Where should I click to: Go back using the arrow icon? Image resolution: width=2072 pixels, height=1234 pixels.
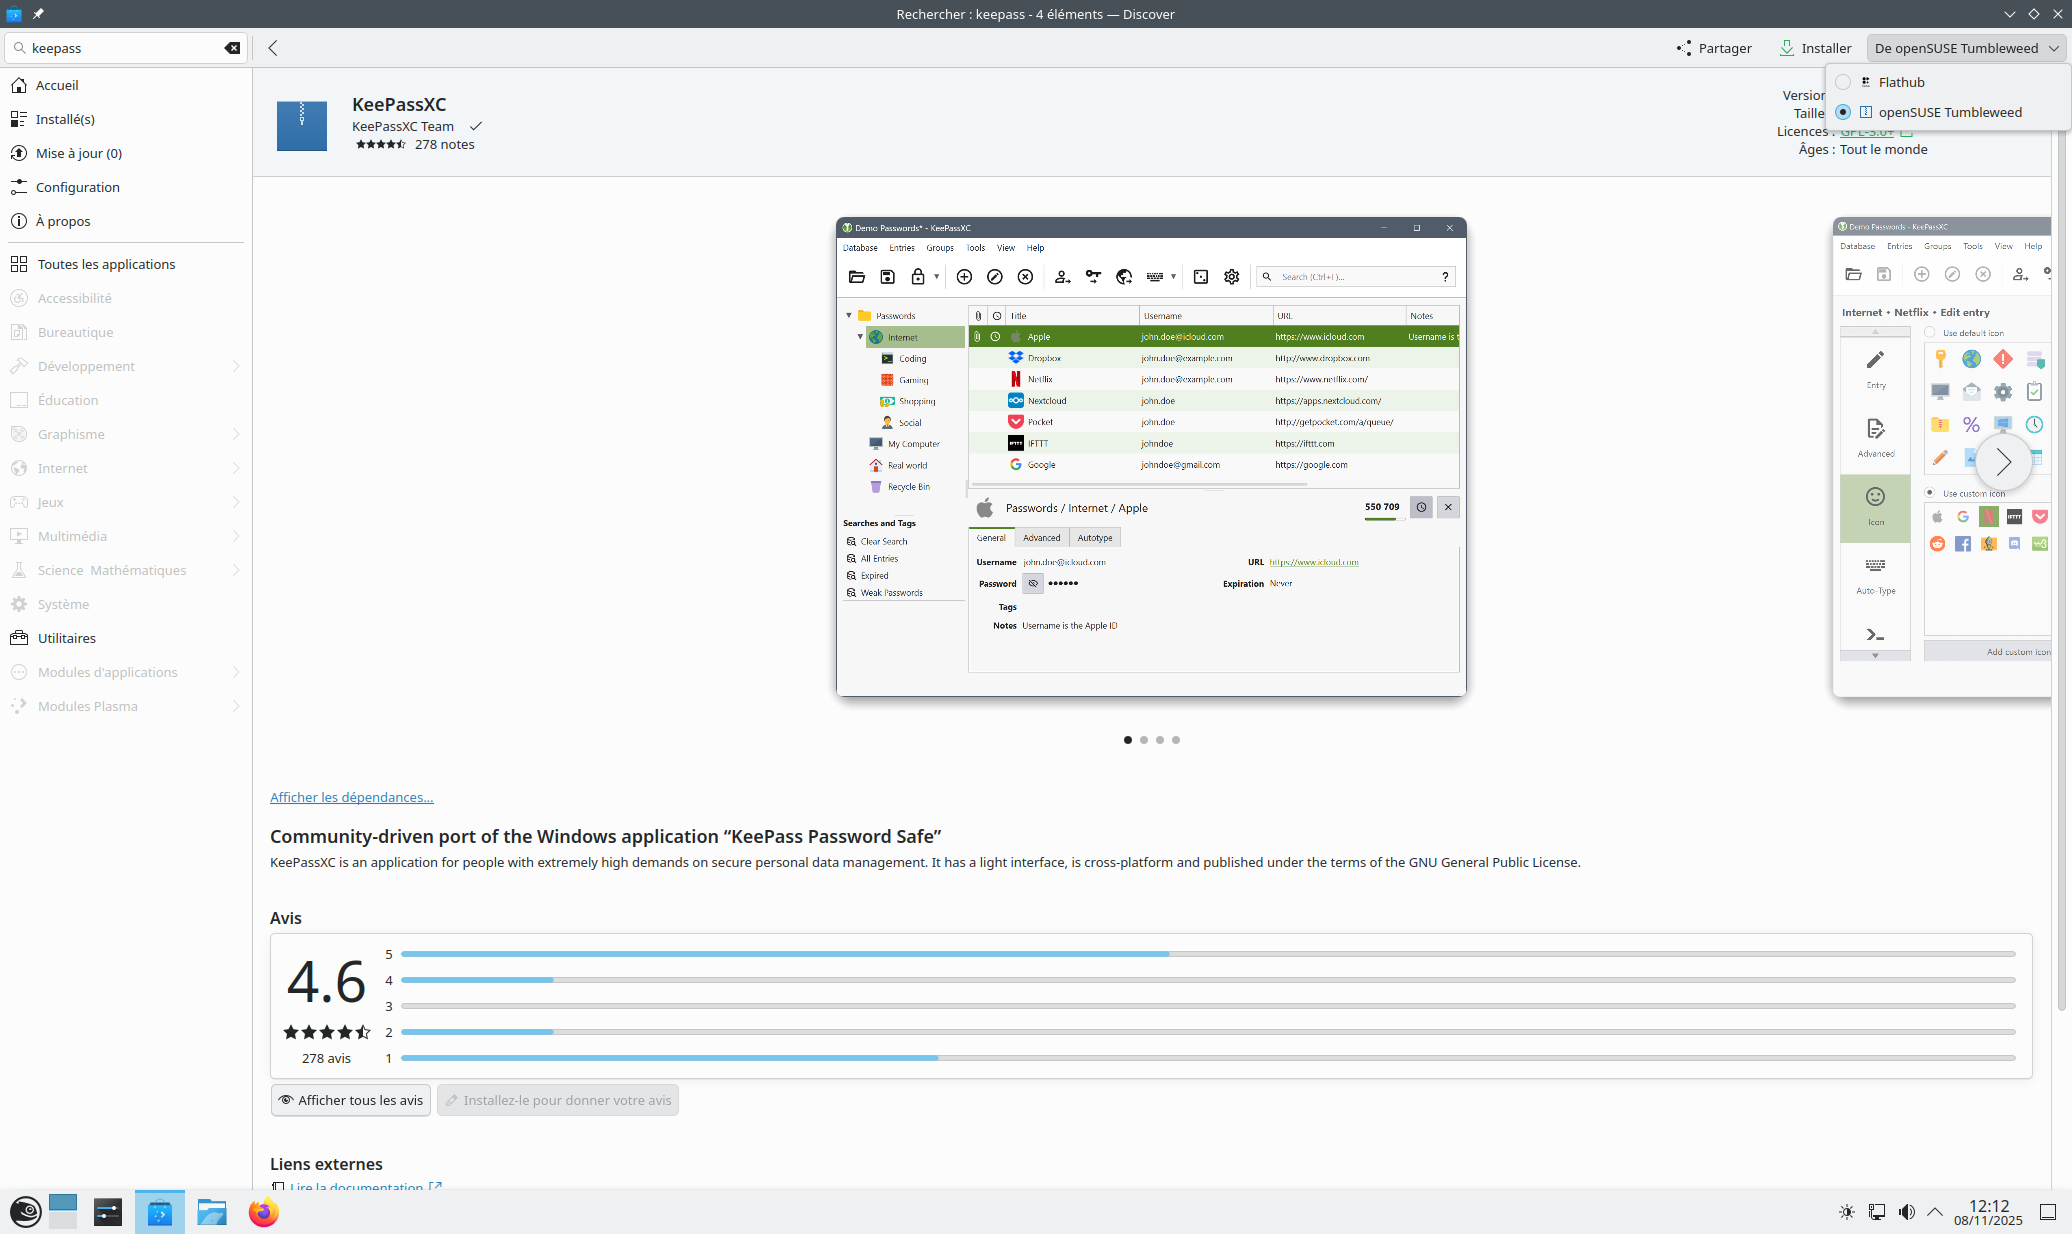[273, 48]
